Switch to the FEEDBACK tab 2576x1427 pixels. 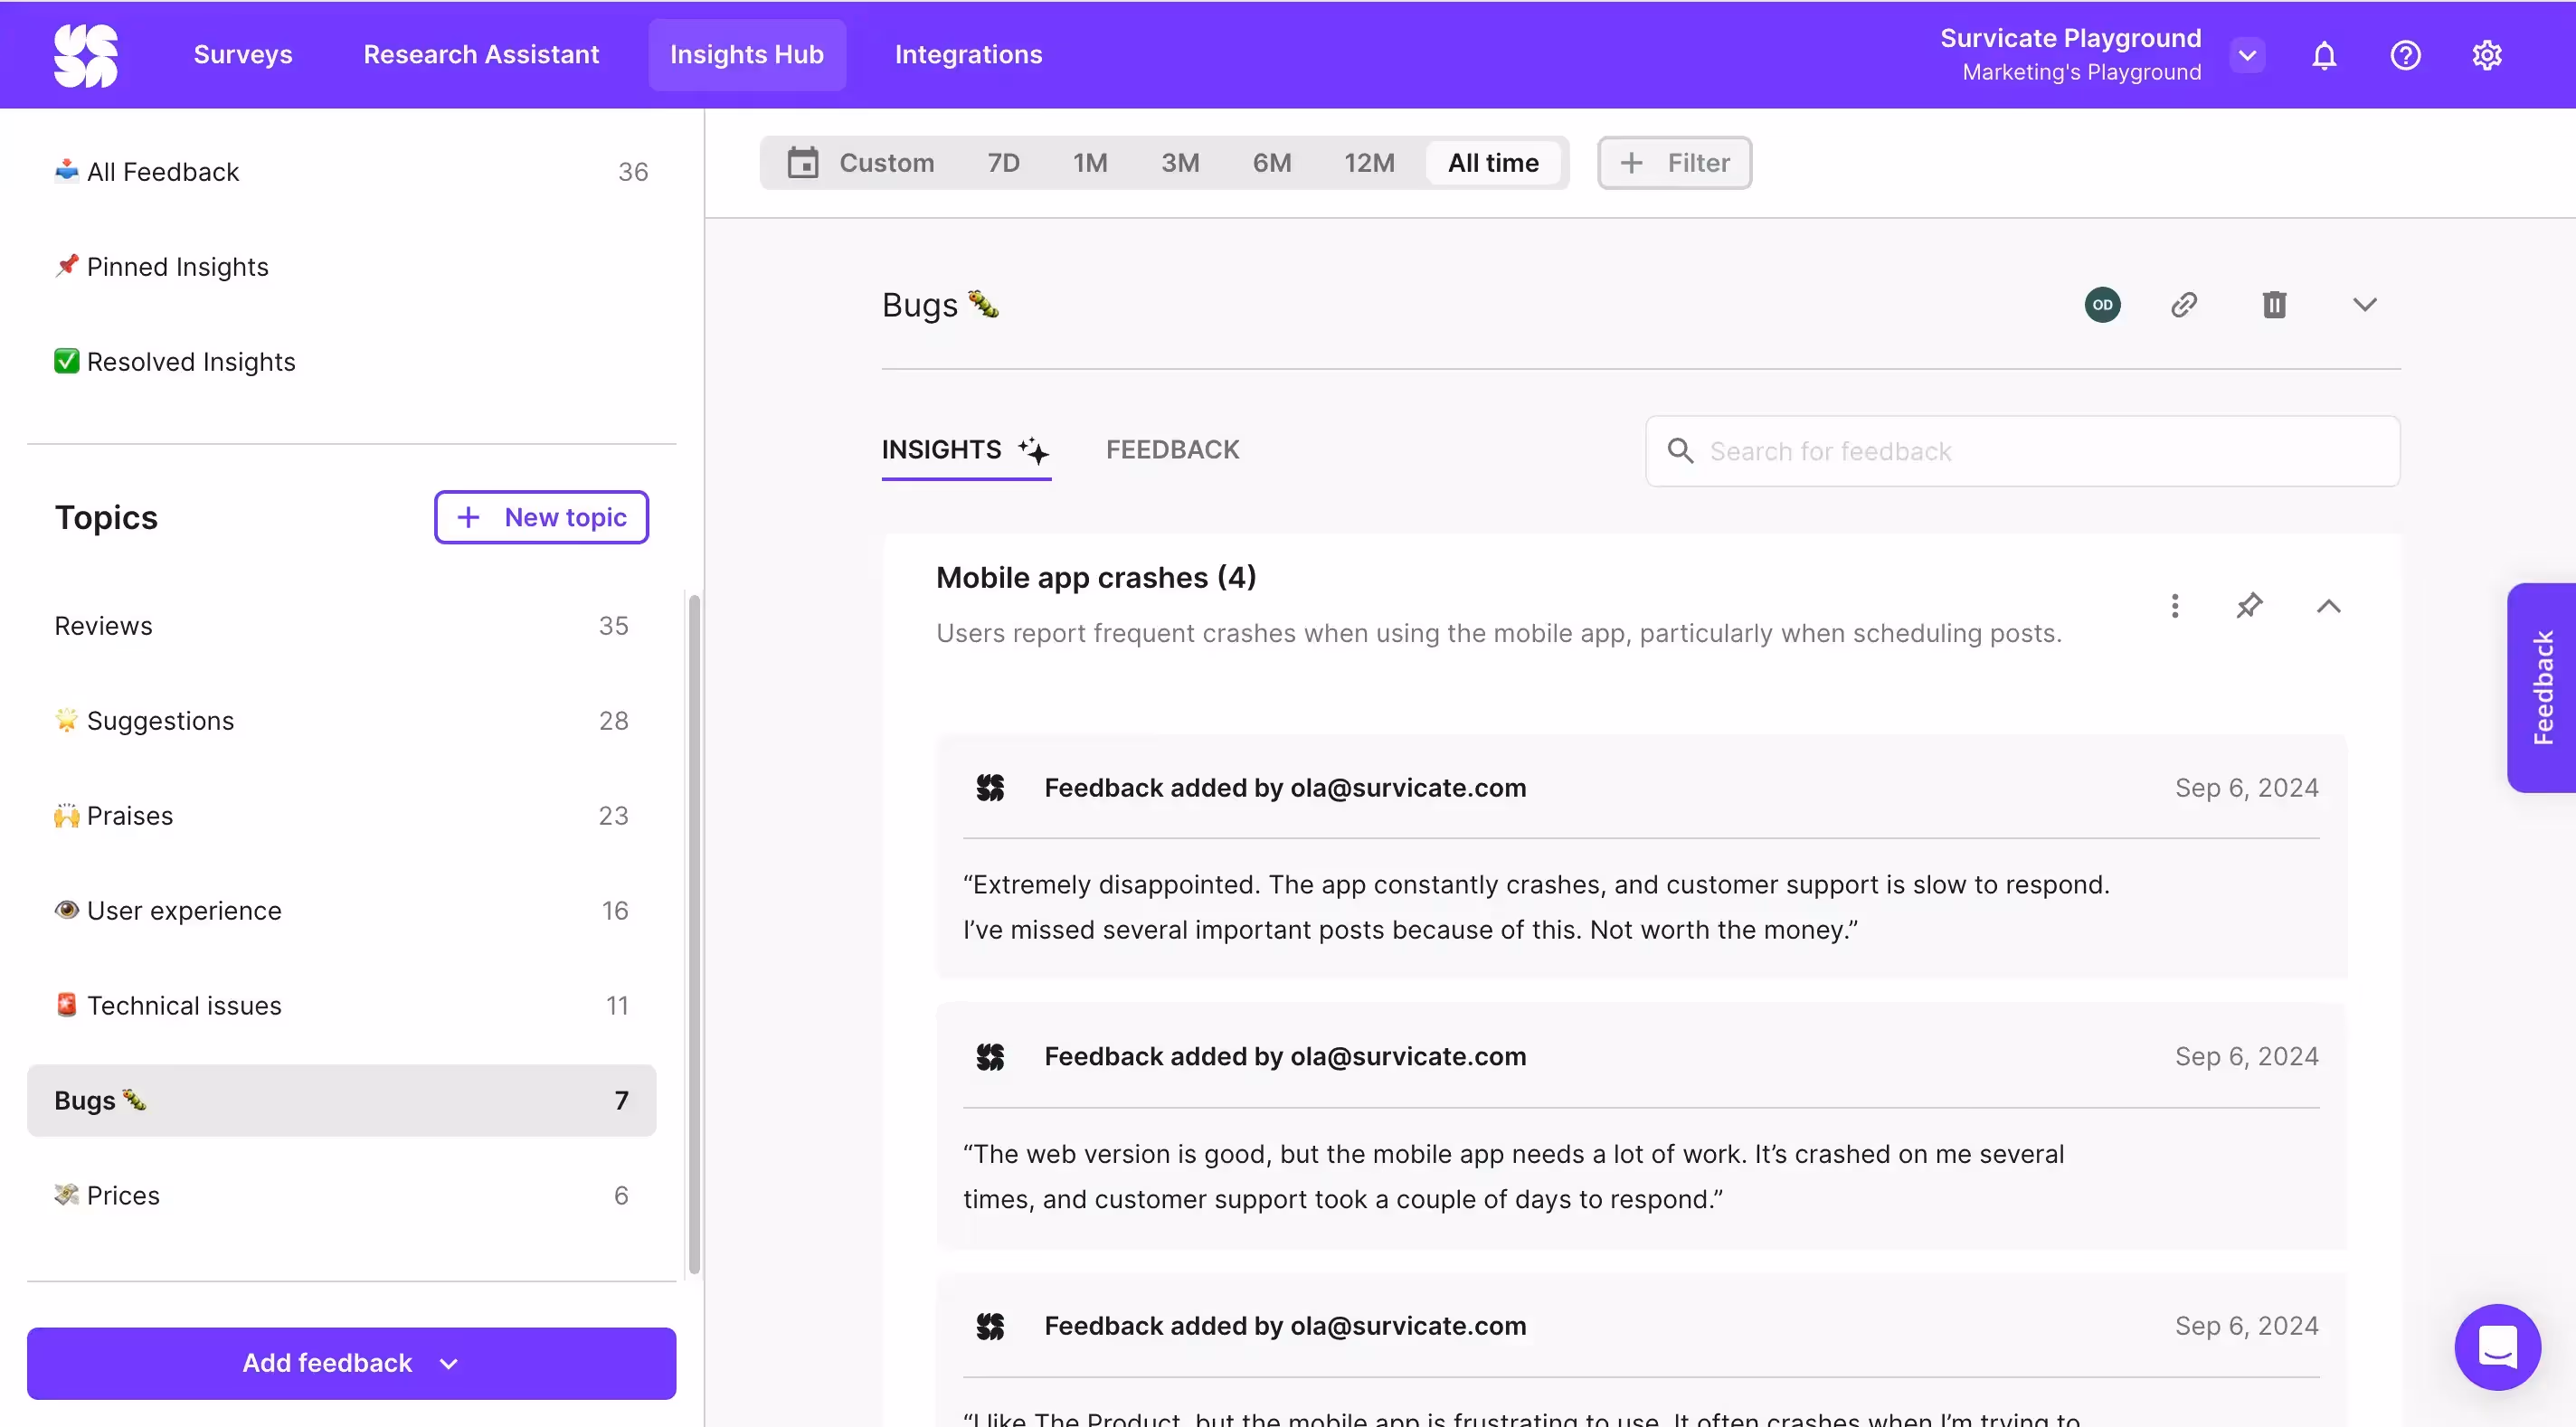(x=1172, y=450)
